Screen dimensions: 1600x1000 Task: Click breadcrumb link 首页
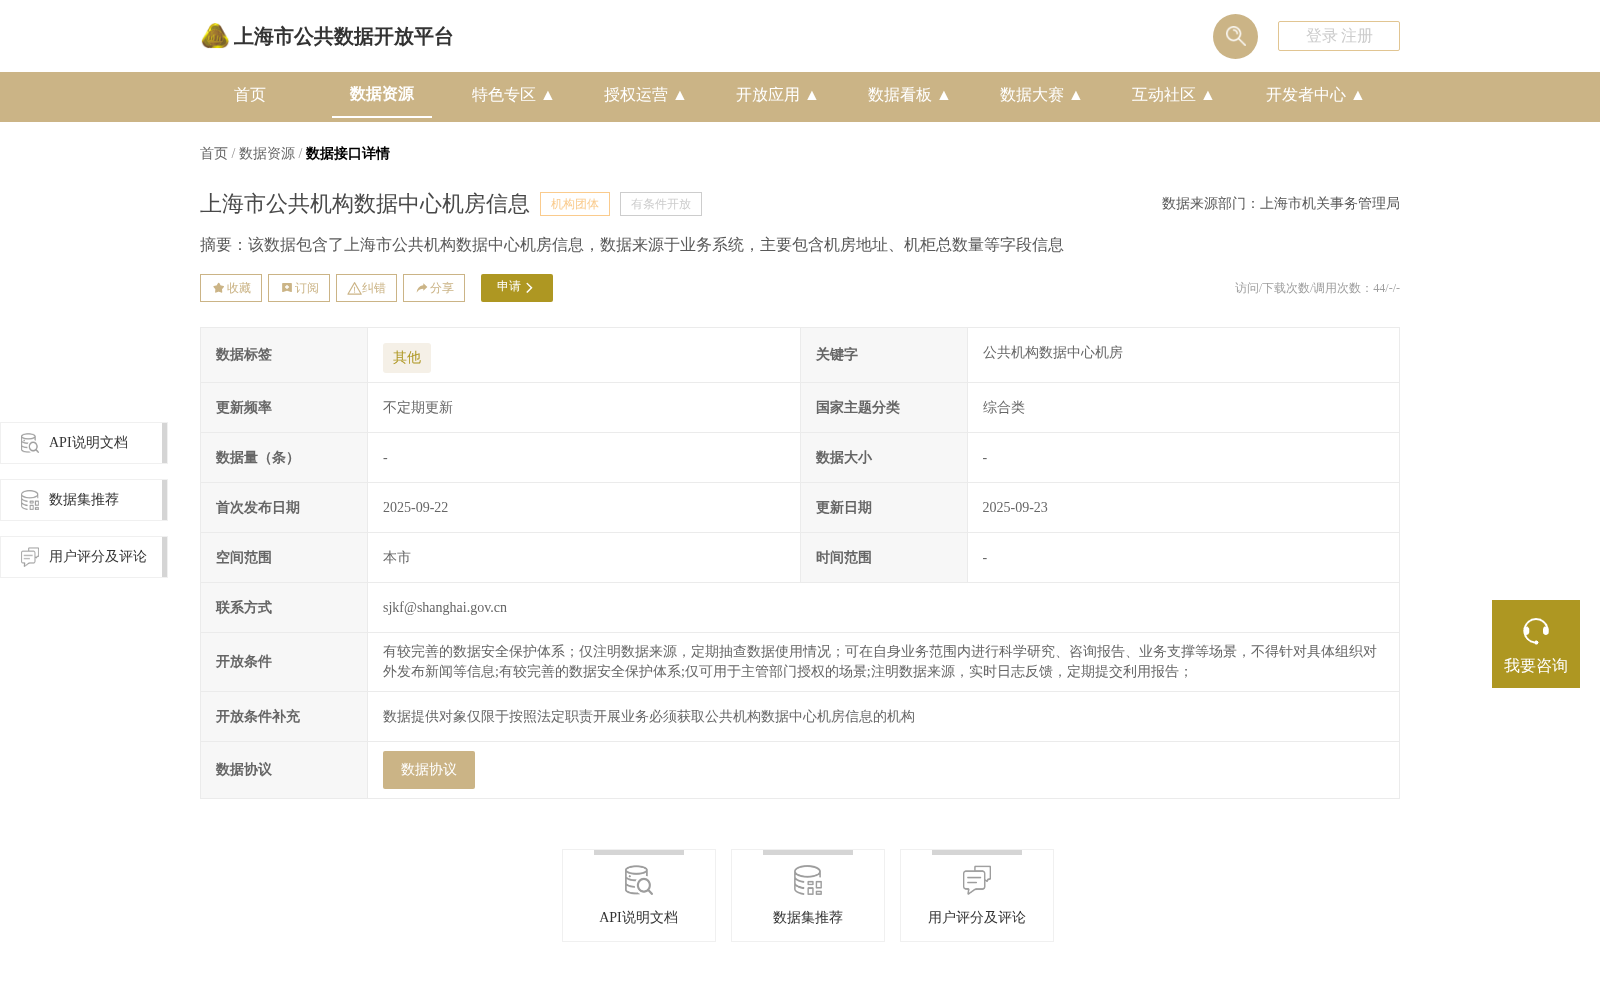click(x=214, y=154)
